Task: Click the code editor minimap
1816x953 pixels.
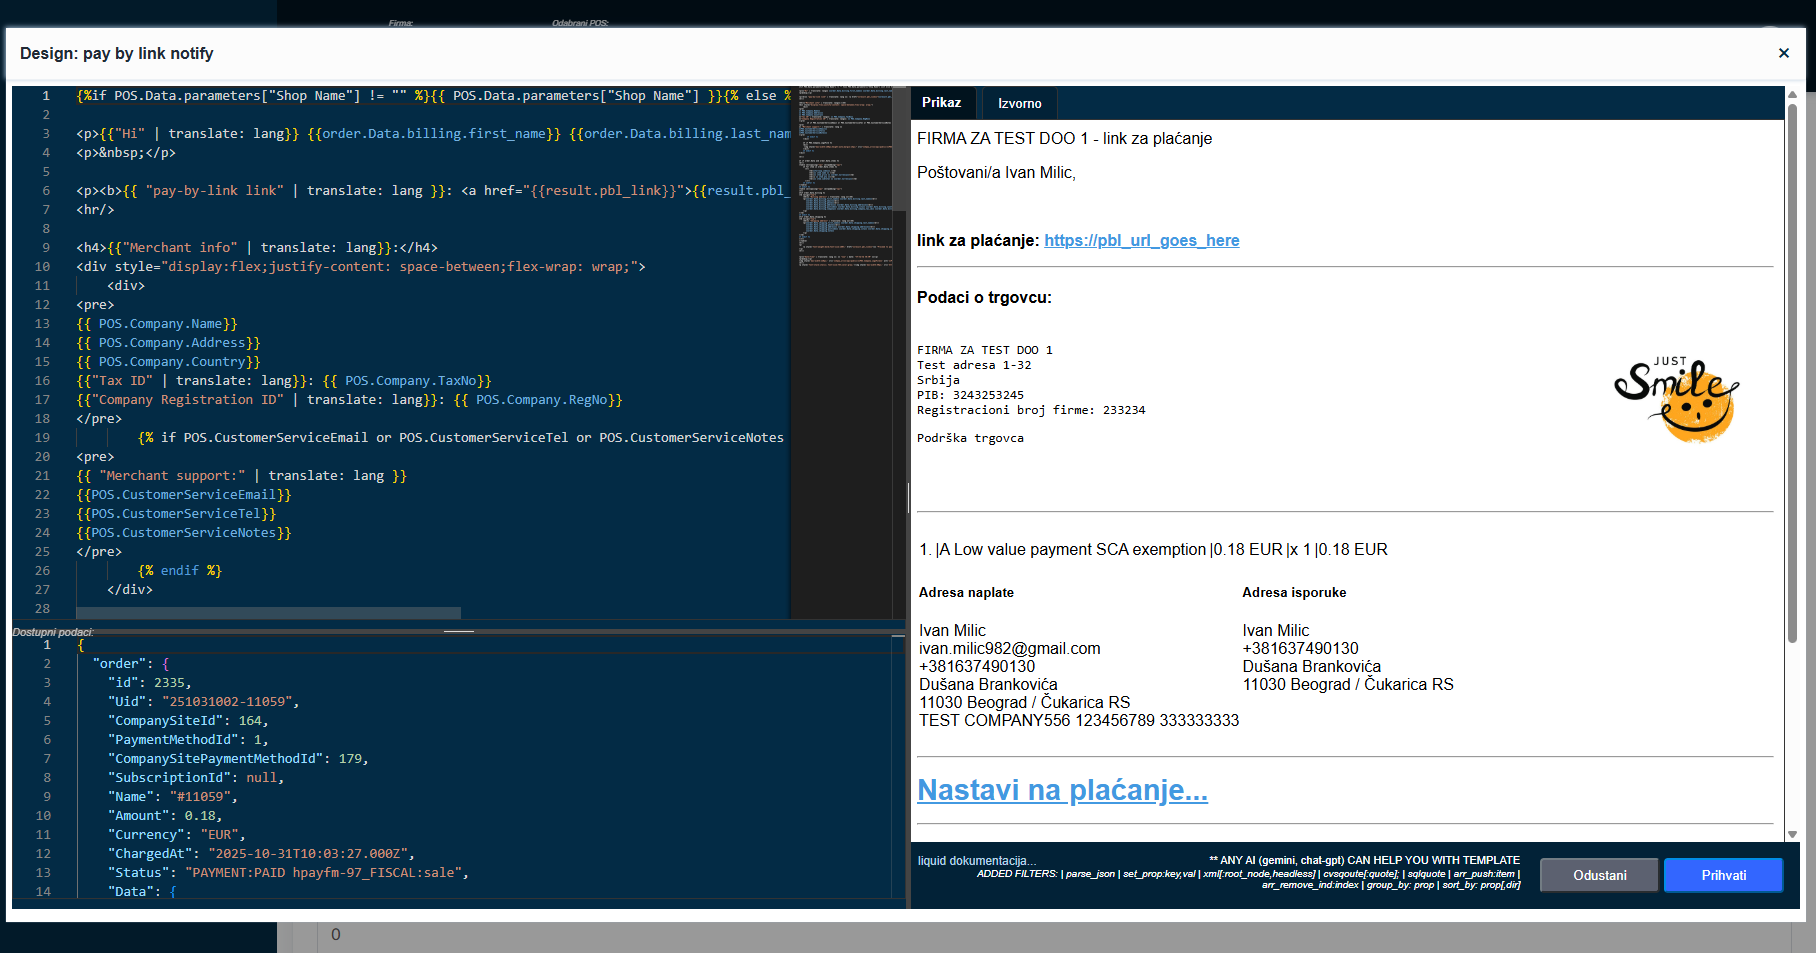Action: [x=845, y=180]
